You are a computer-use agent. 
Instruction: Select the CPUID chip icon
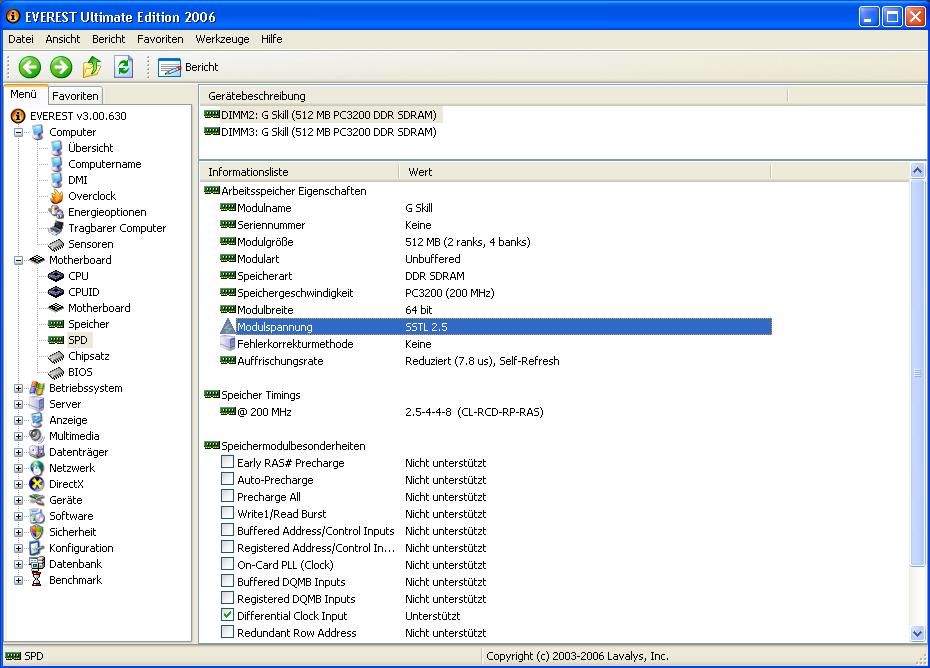point(56,292)
